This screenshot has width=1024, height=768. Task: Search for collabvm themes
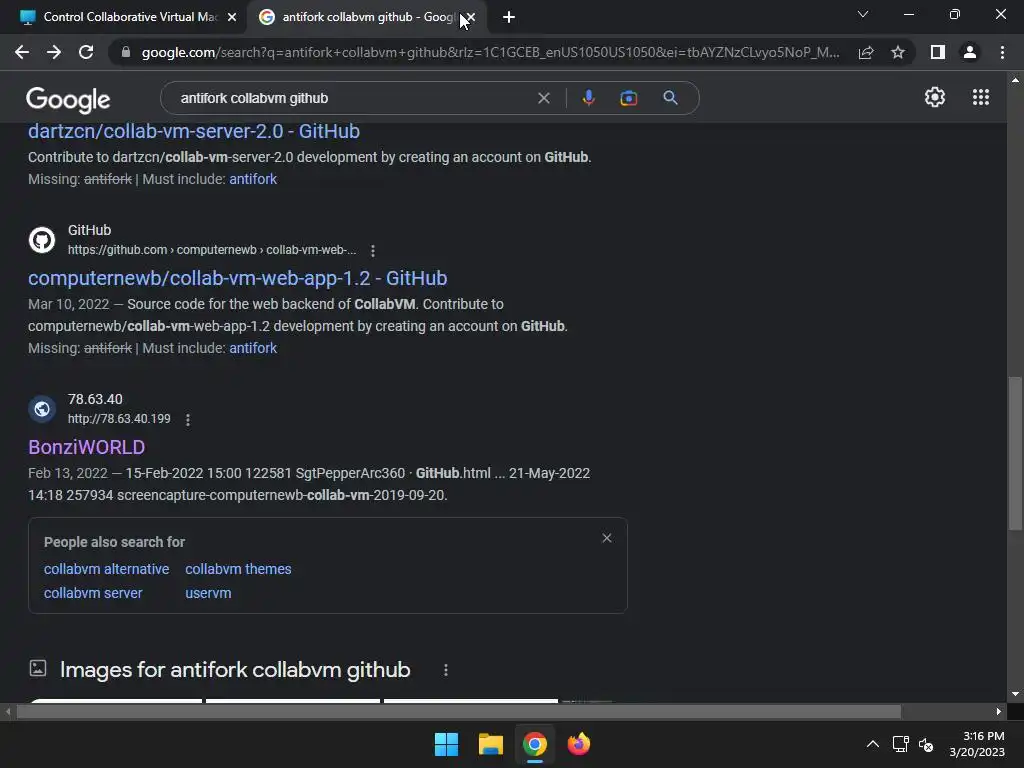[x=238, y=569]
